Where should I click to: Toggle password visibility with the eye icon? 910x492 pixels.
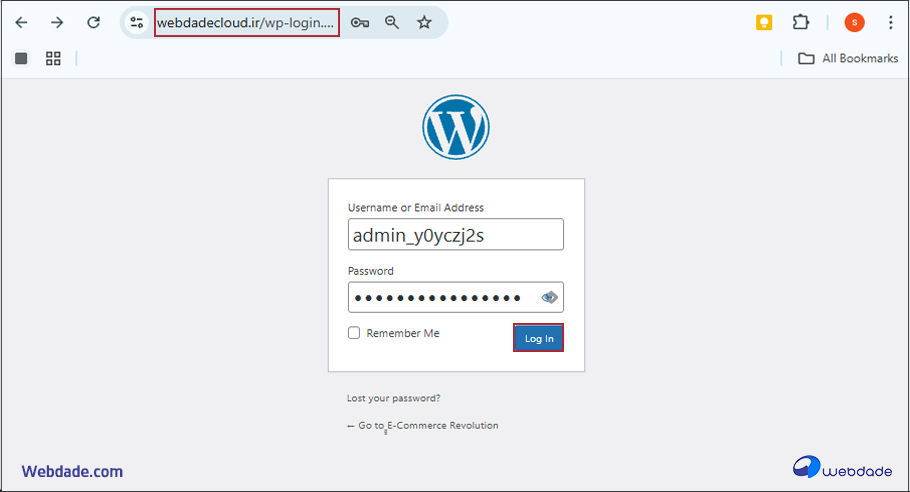point(549,297)
